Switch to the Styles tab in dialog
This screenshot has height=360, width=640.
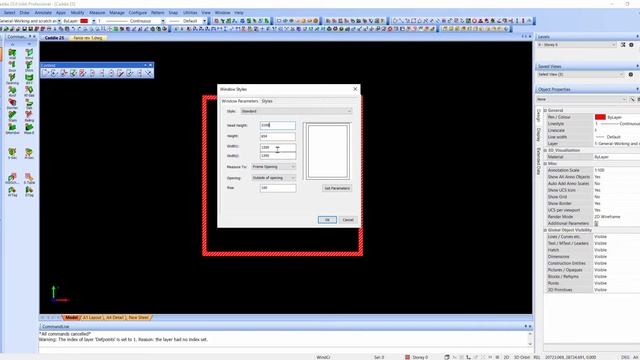pyautogui.click(x=267, y=101)
